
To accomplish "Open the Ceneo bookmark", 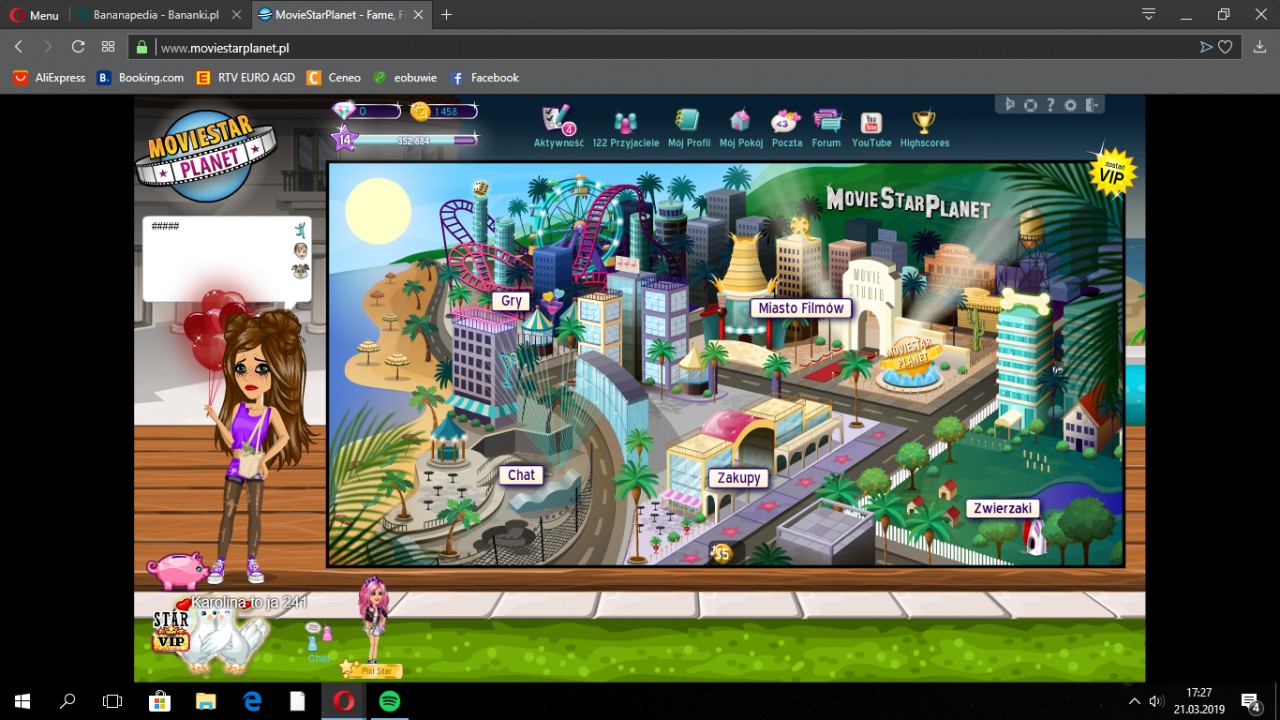I will pyautogui.click(x=334, y=77).
